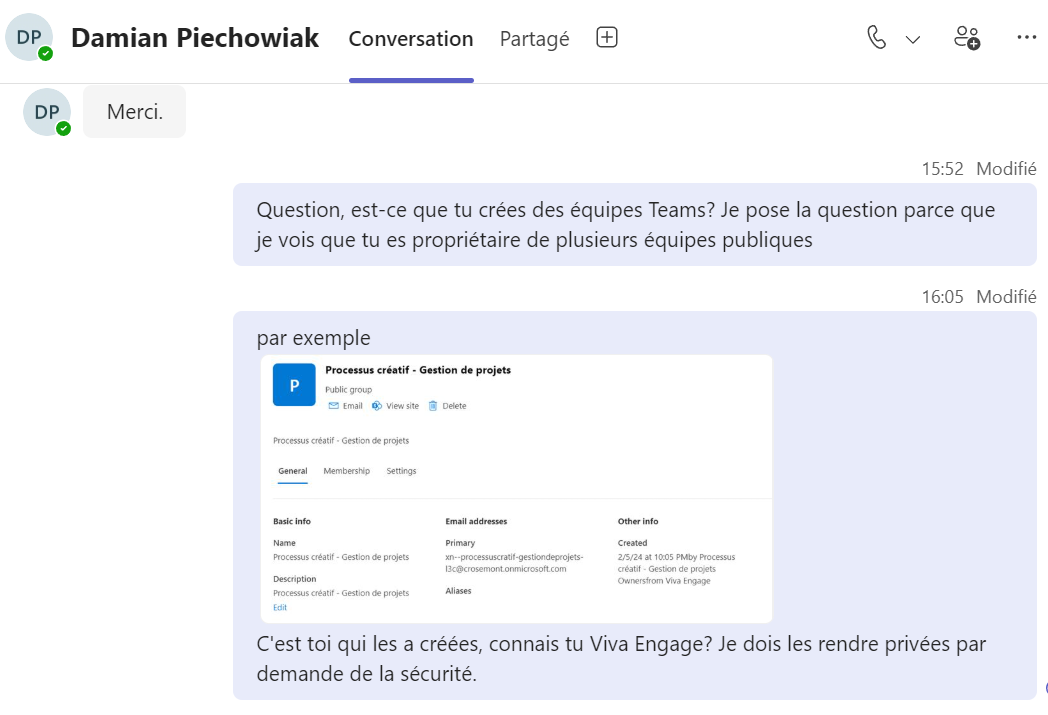This screenshot has width=1048, height=715.
Task: Switch to the Conversation tab
Action: pos(411,39)
